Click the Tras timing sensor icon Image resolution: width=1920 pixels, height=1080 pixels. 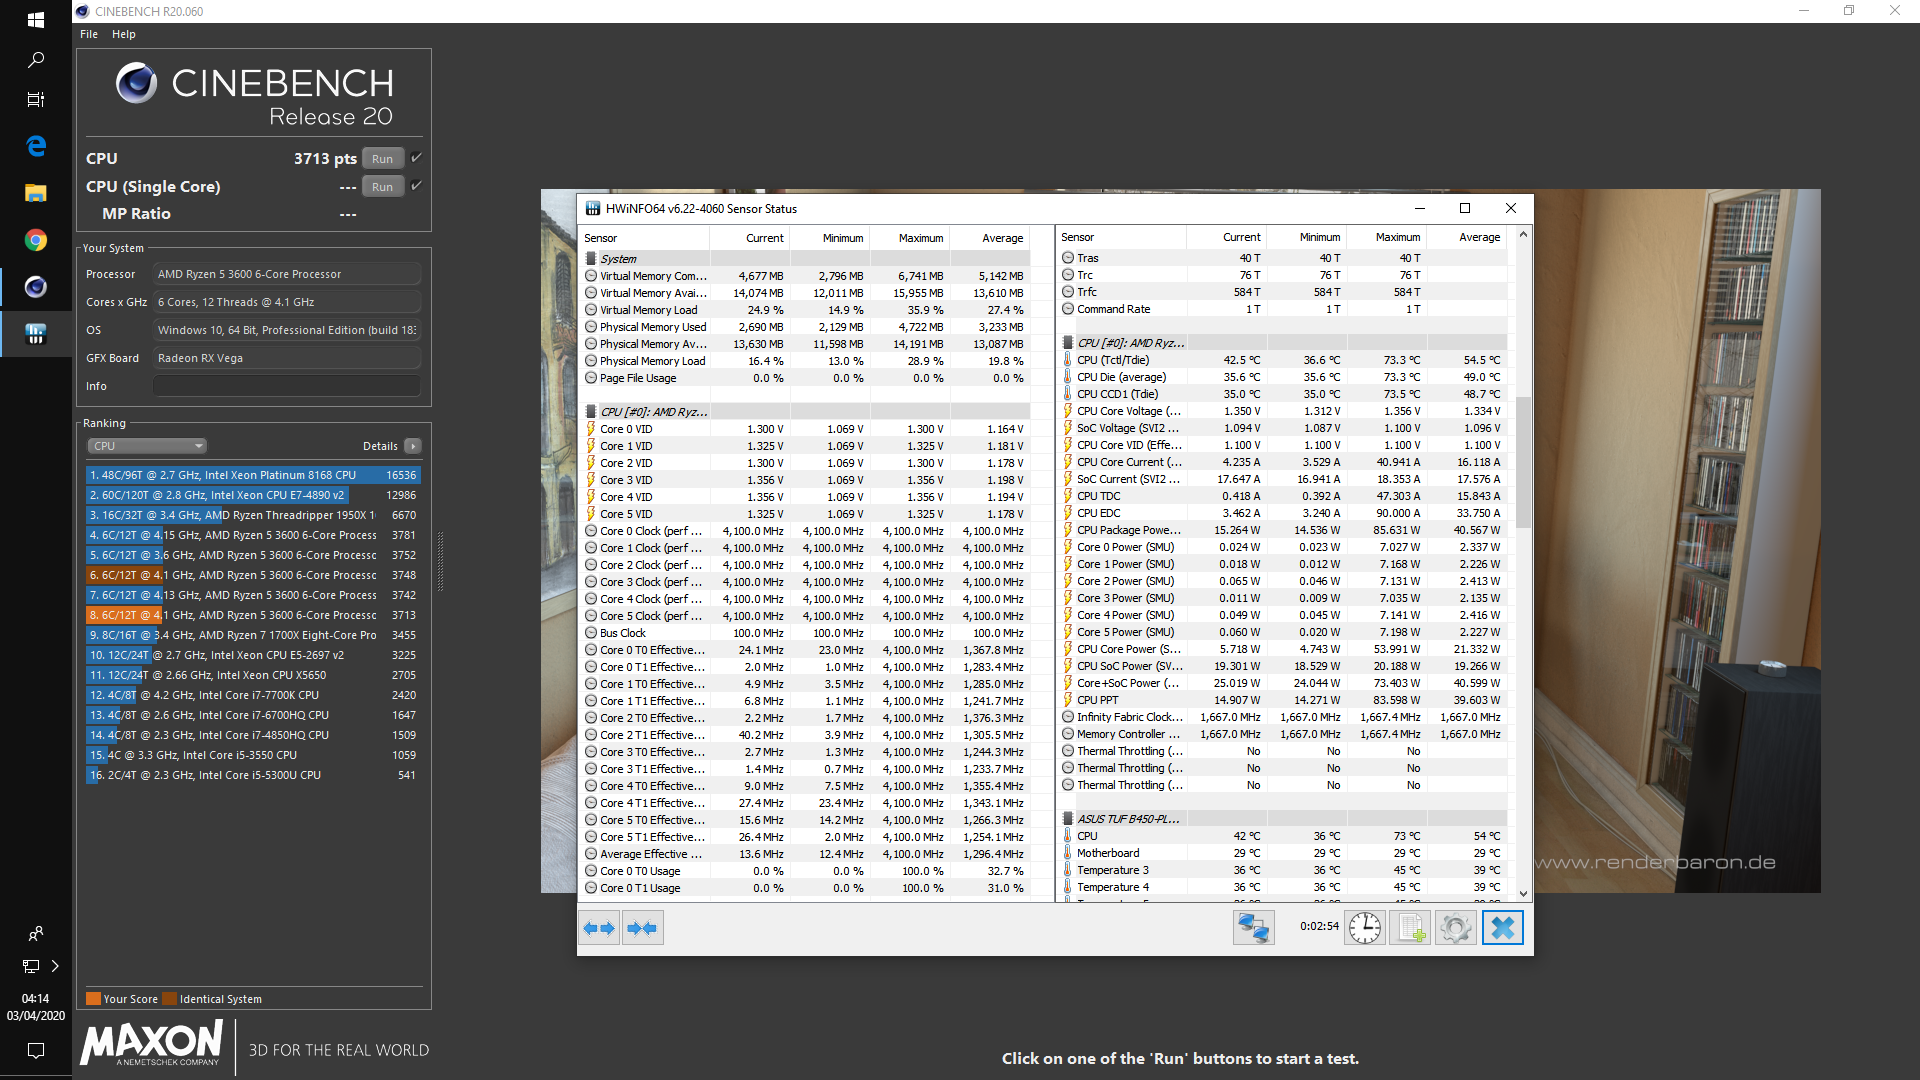click(x=1068, y=258)
